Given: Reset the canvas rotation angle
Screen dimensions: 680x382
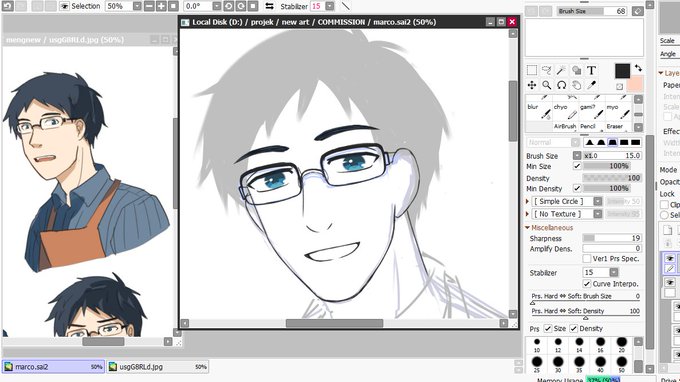Looking at the screenshot, I should [253, 6].
